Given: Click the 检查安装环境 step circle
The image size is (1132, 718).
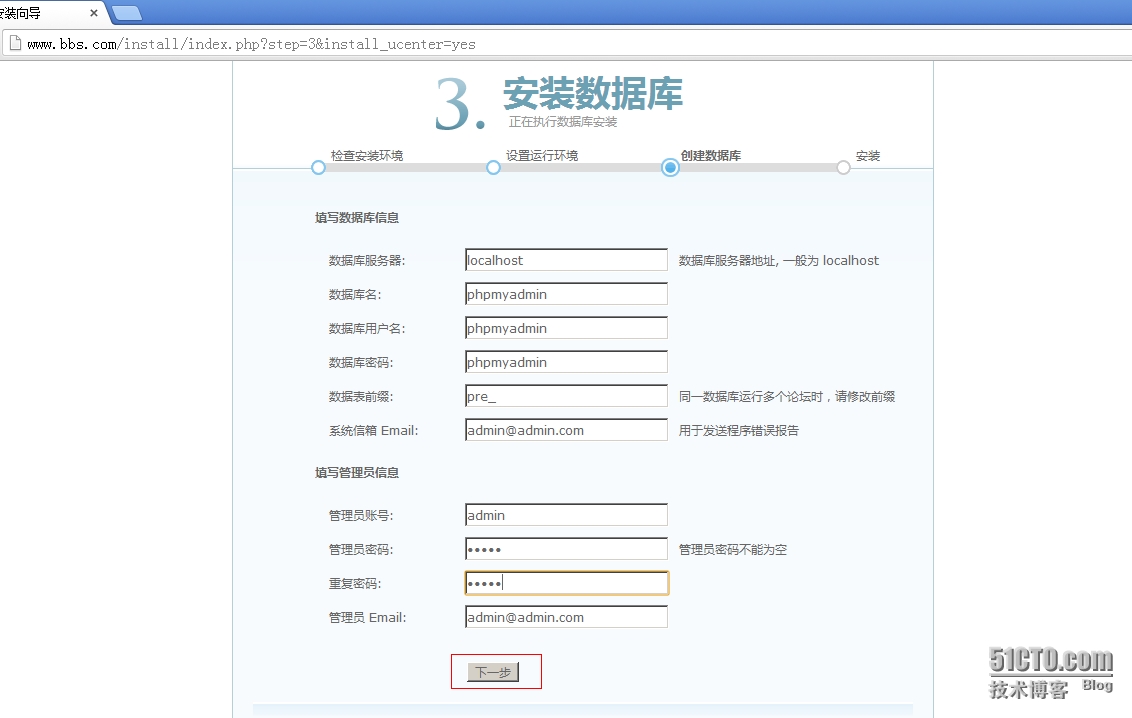Looking at the screenshot, I should [318, 167].
